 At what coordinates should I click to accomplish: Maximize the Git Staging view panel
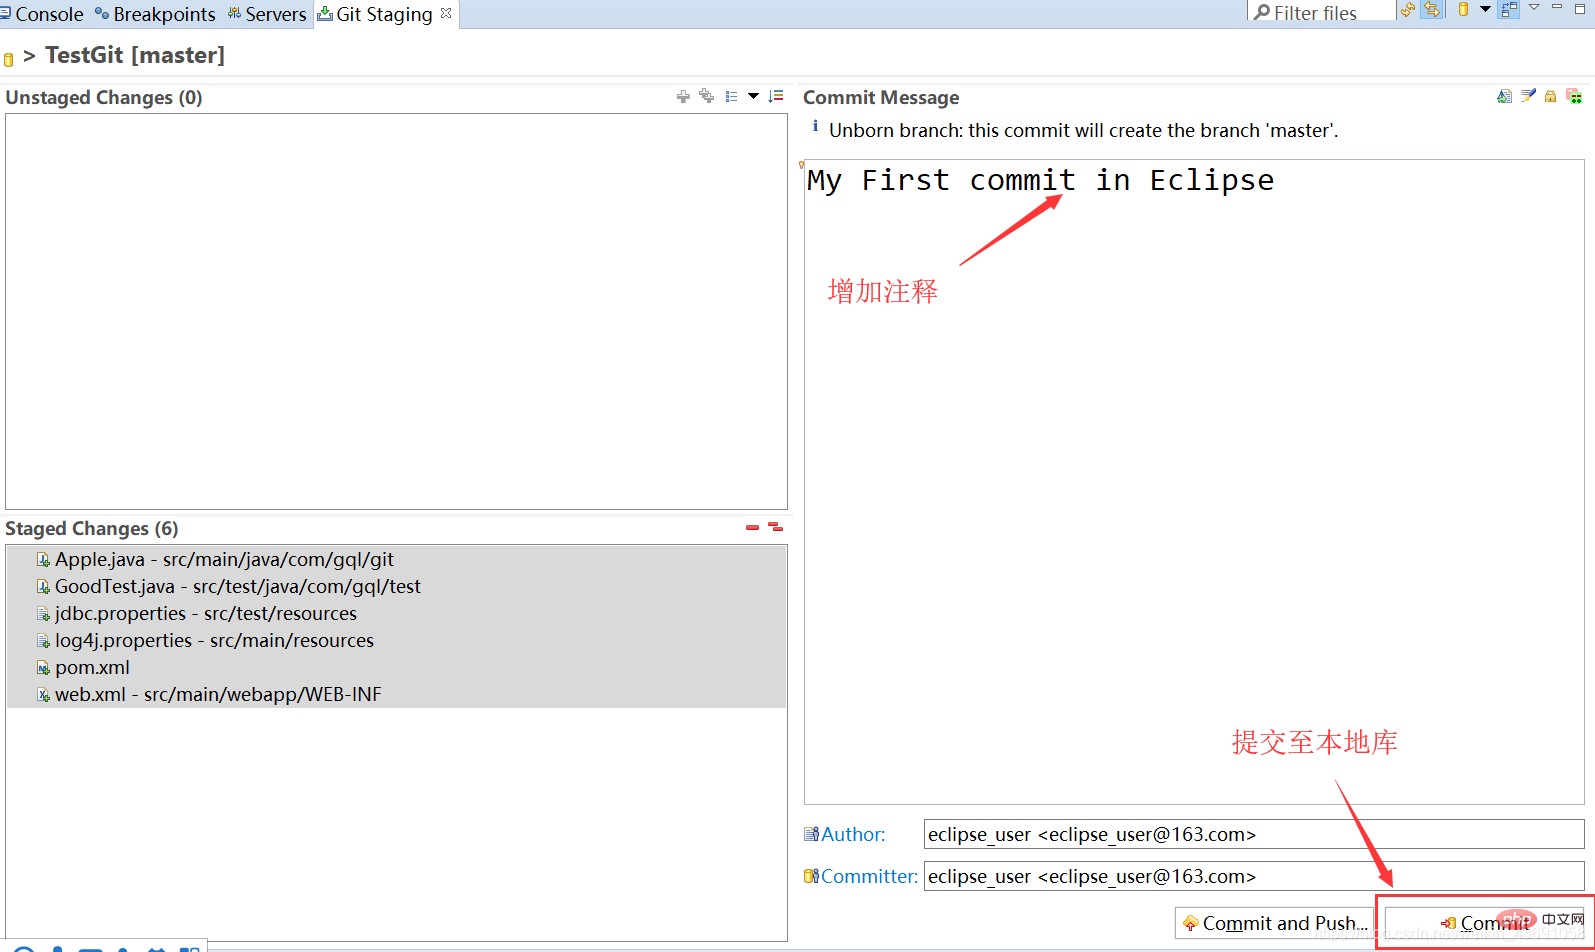coord(1581,8)
